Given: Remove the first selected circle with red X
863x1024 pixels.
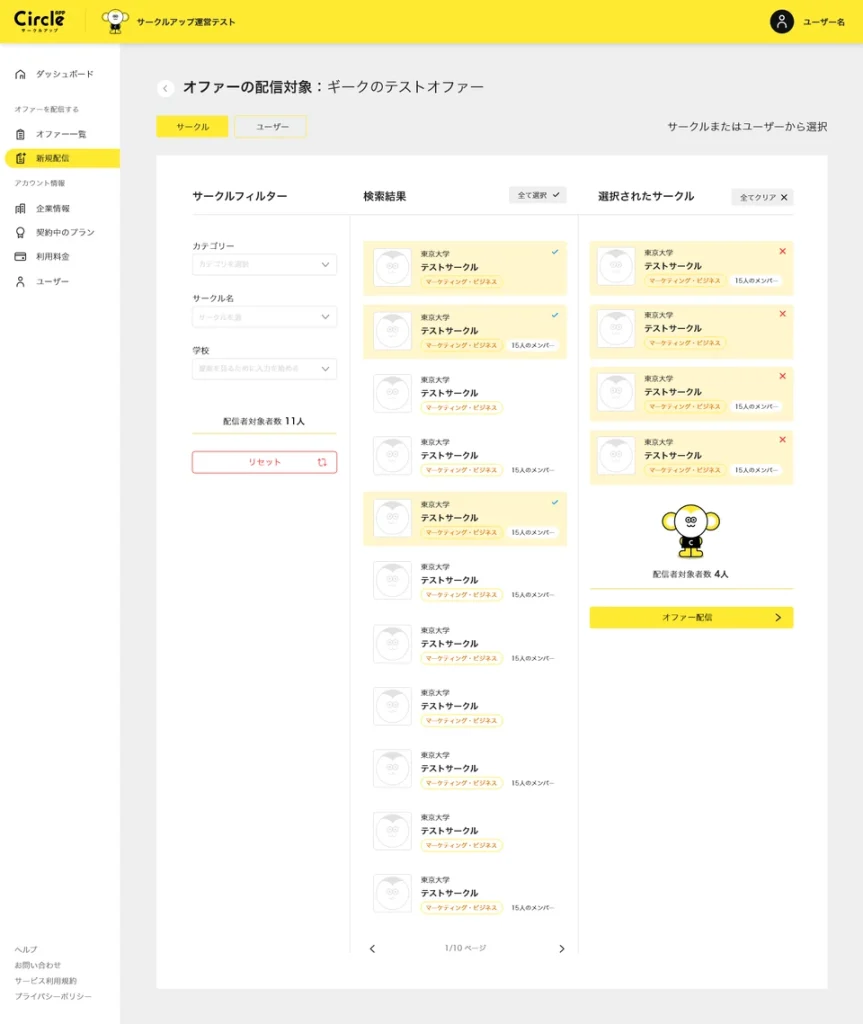Looking at the screenshot, I should coord(782,251).
